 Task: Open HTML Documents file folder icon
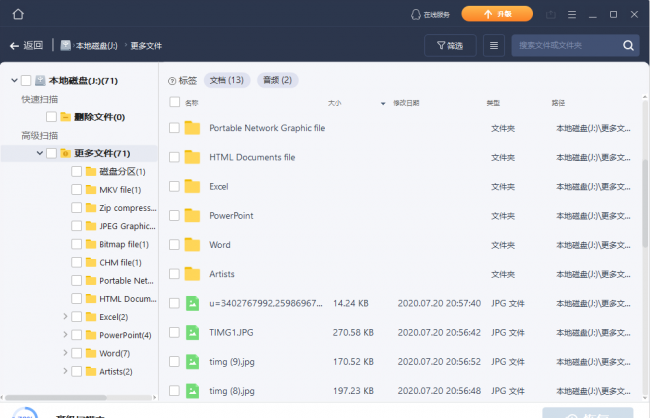click(x=192, y=157)
